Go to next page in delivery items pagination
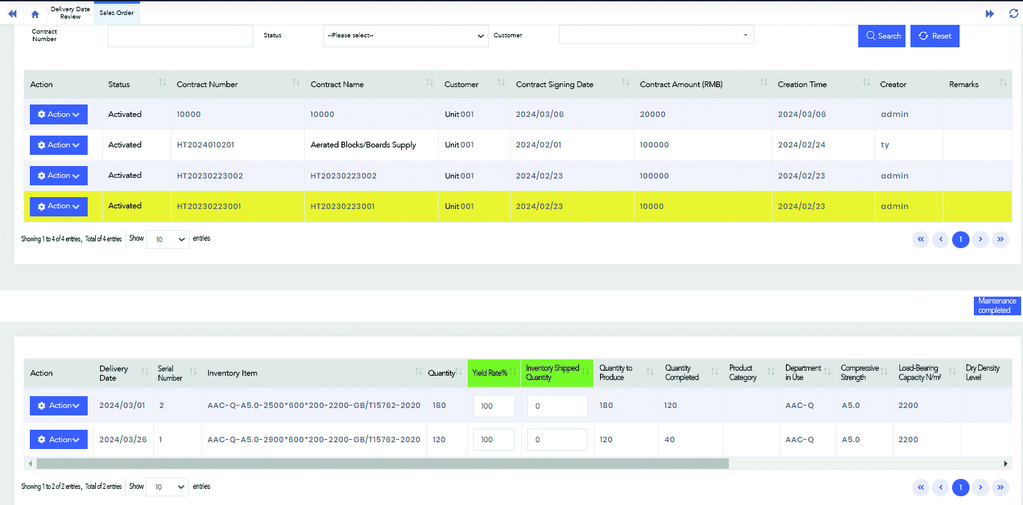The width and height of the screenshot is (1023, 505). click(x=980, y=487)
